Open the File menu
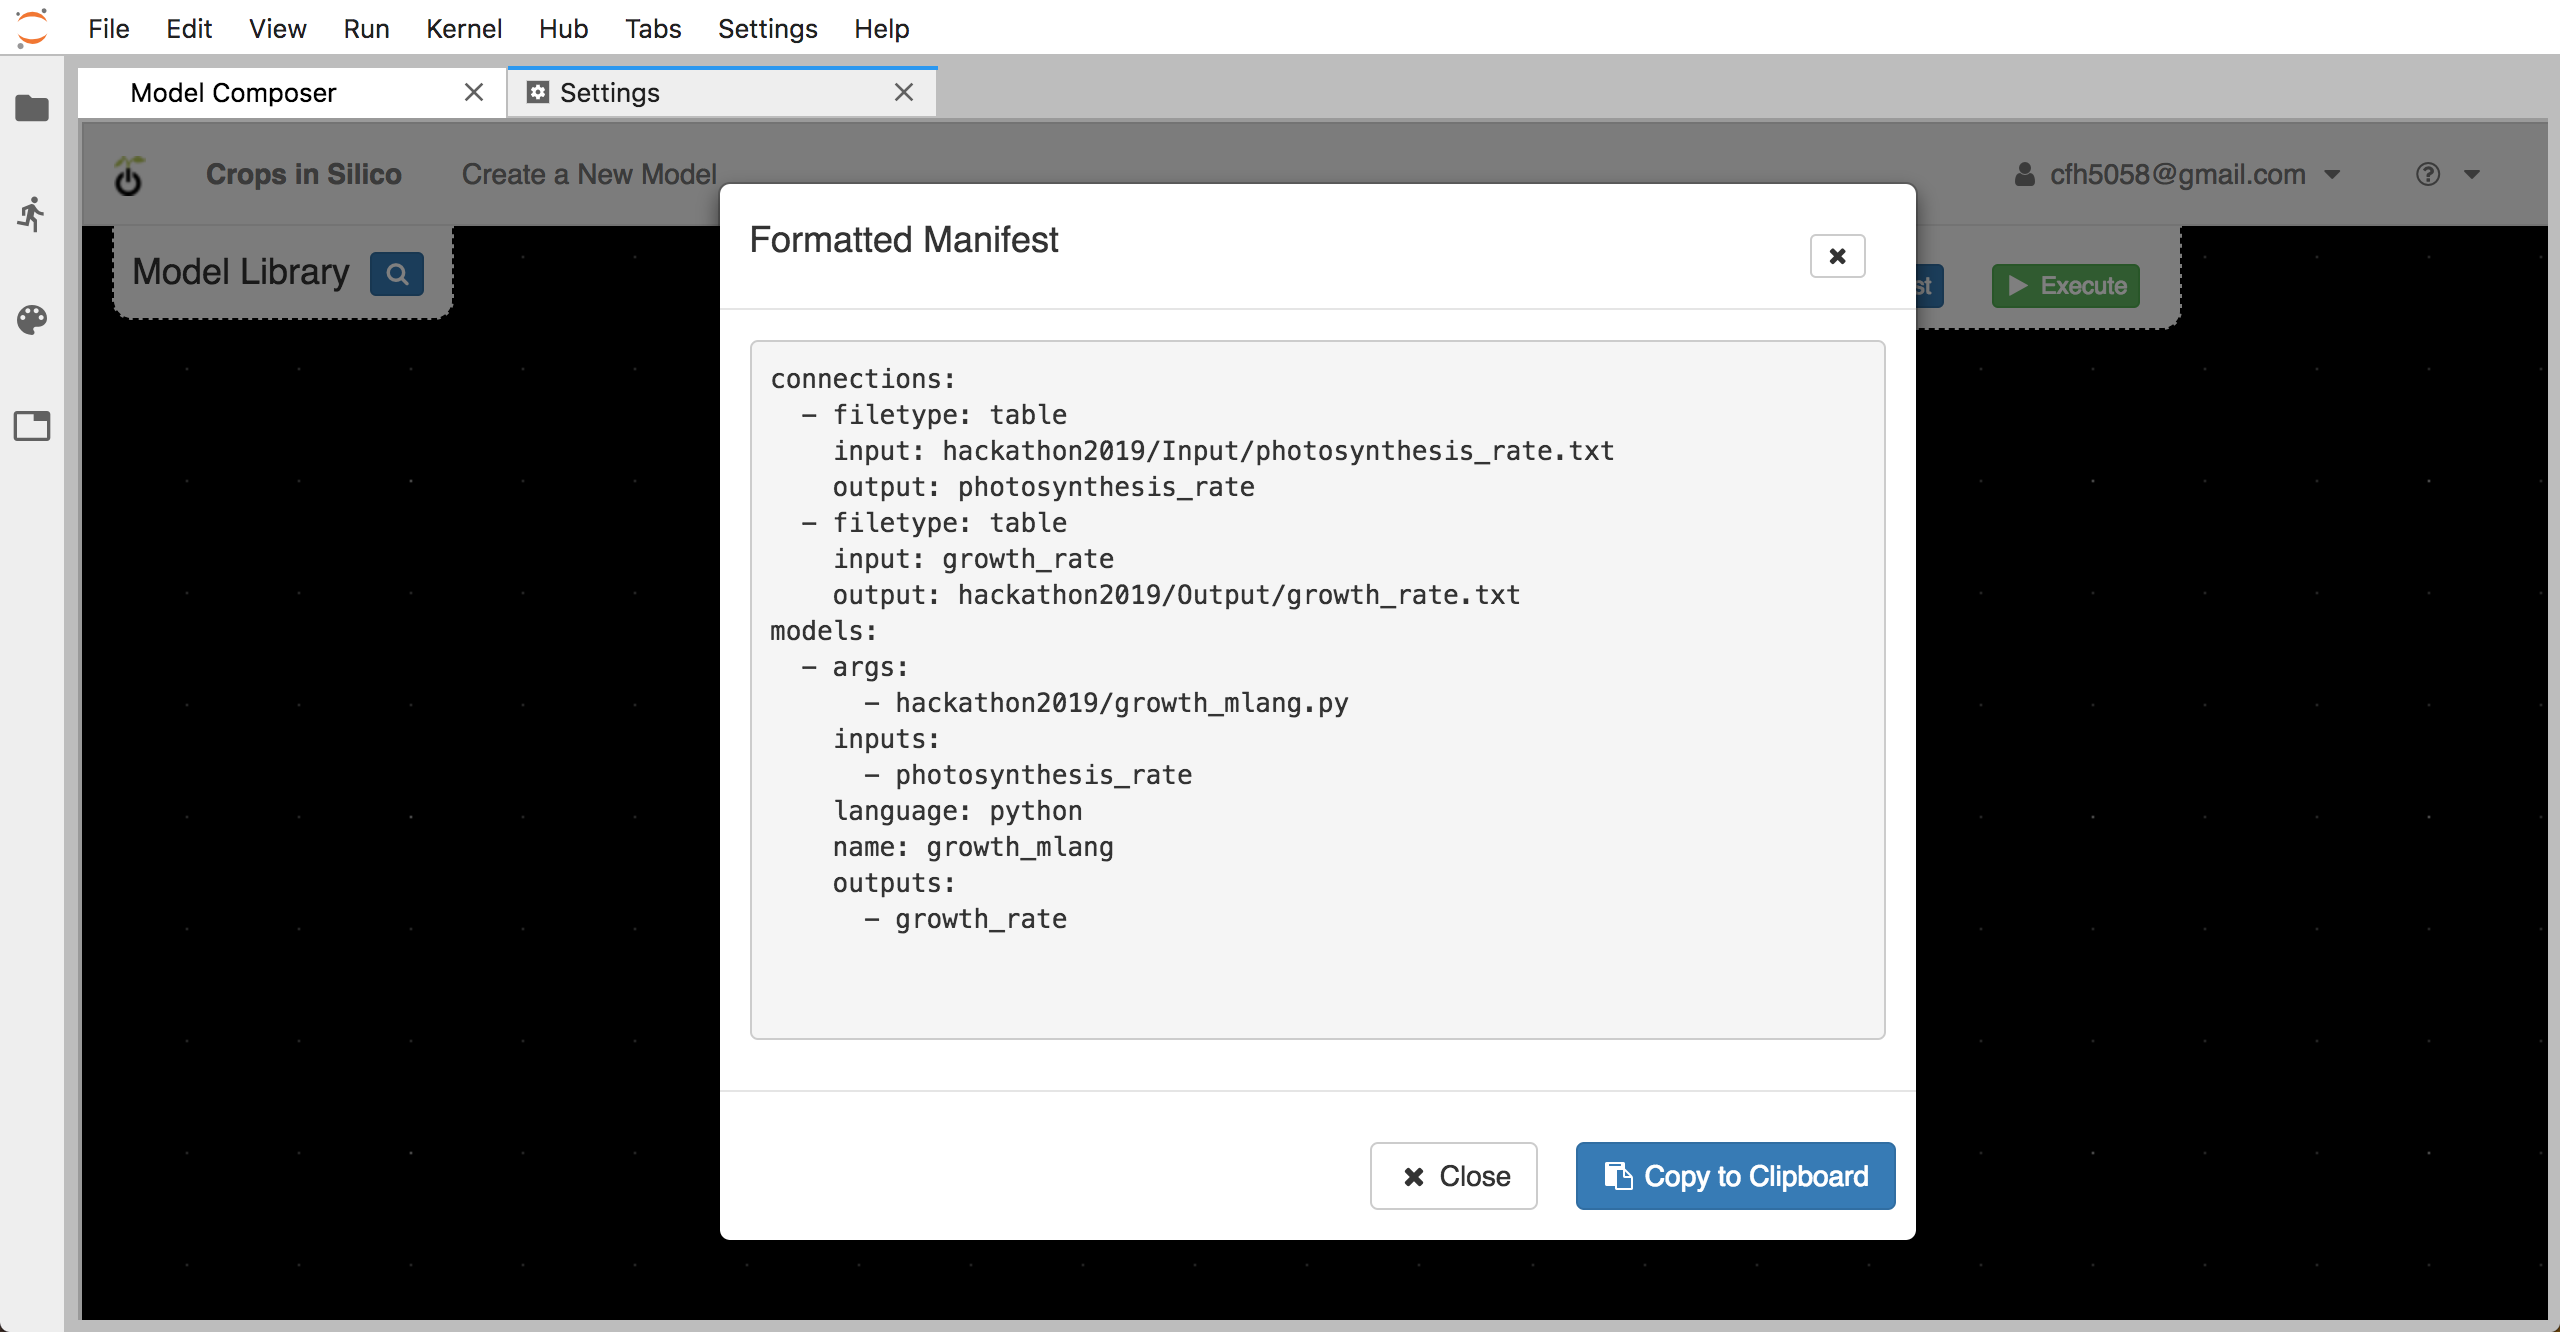 point(110,29)
